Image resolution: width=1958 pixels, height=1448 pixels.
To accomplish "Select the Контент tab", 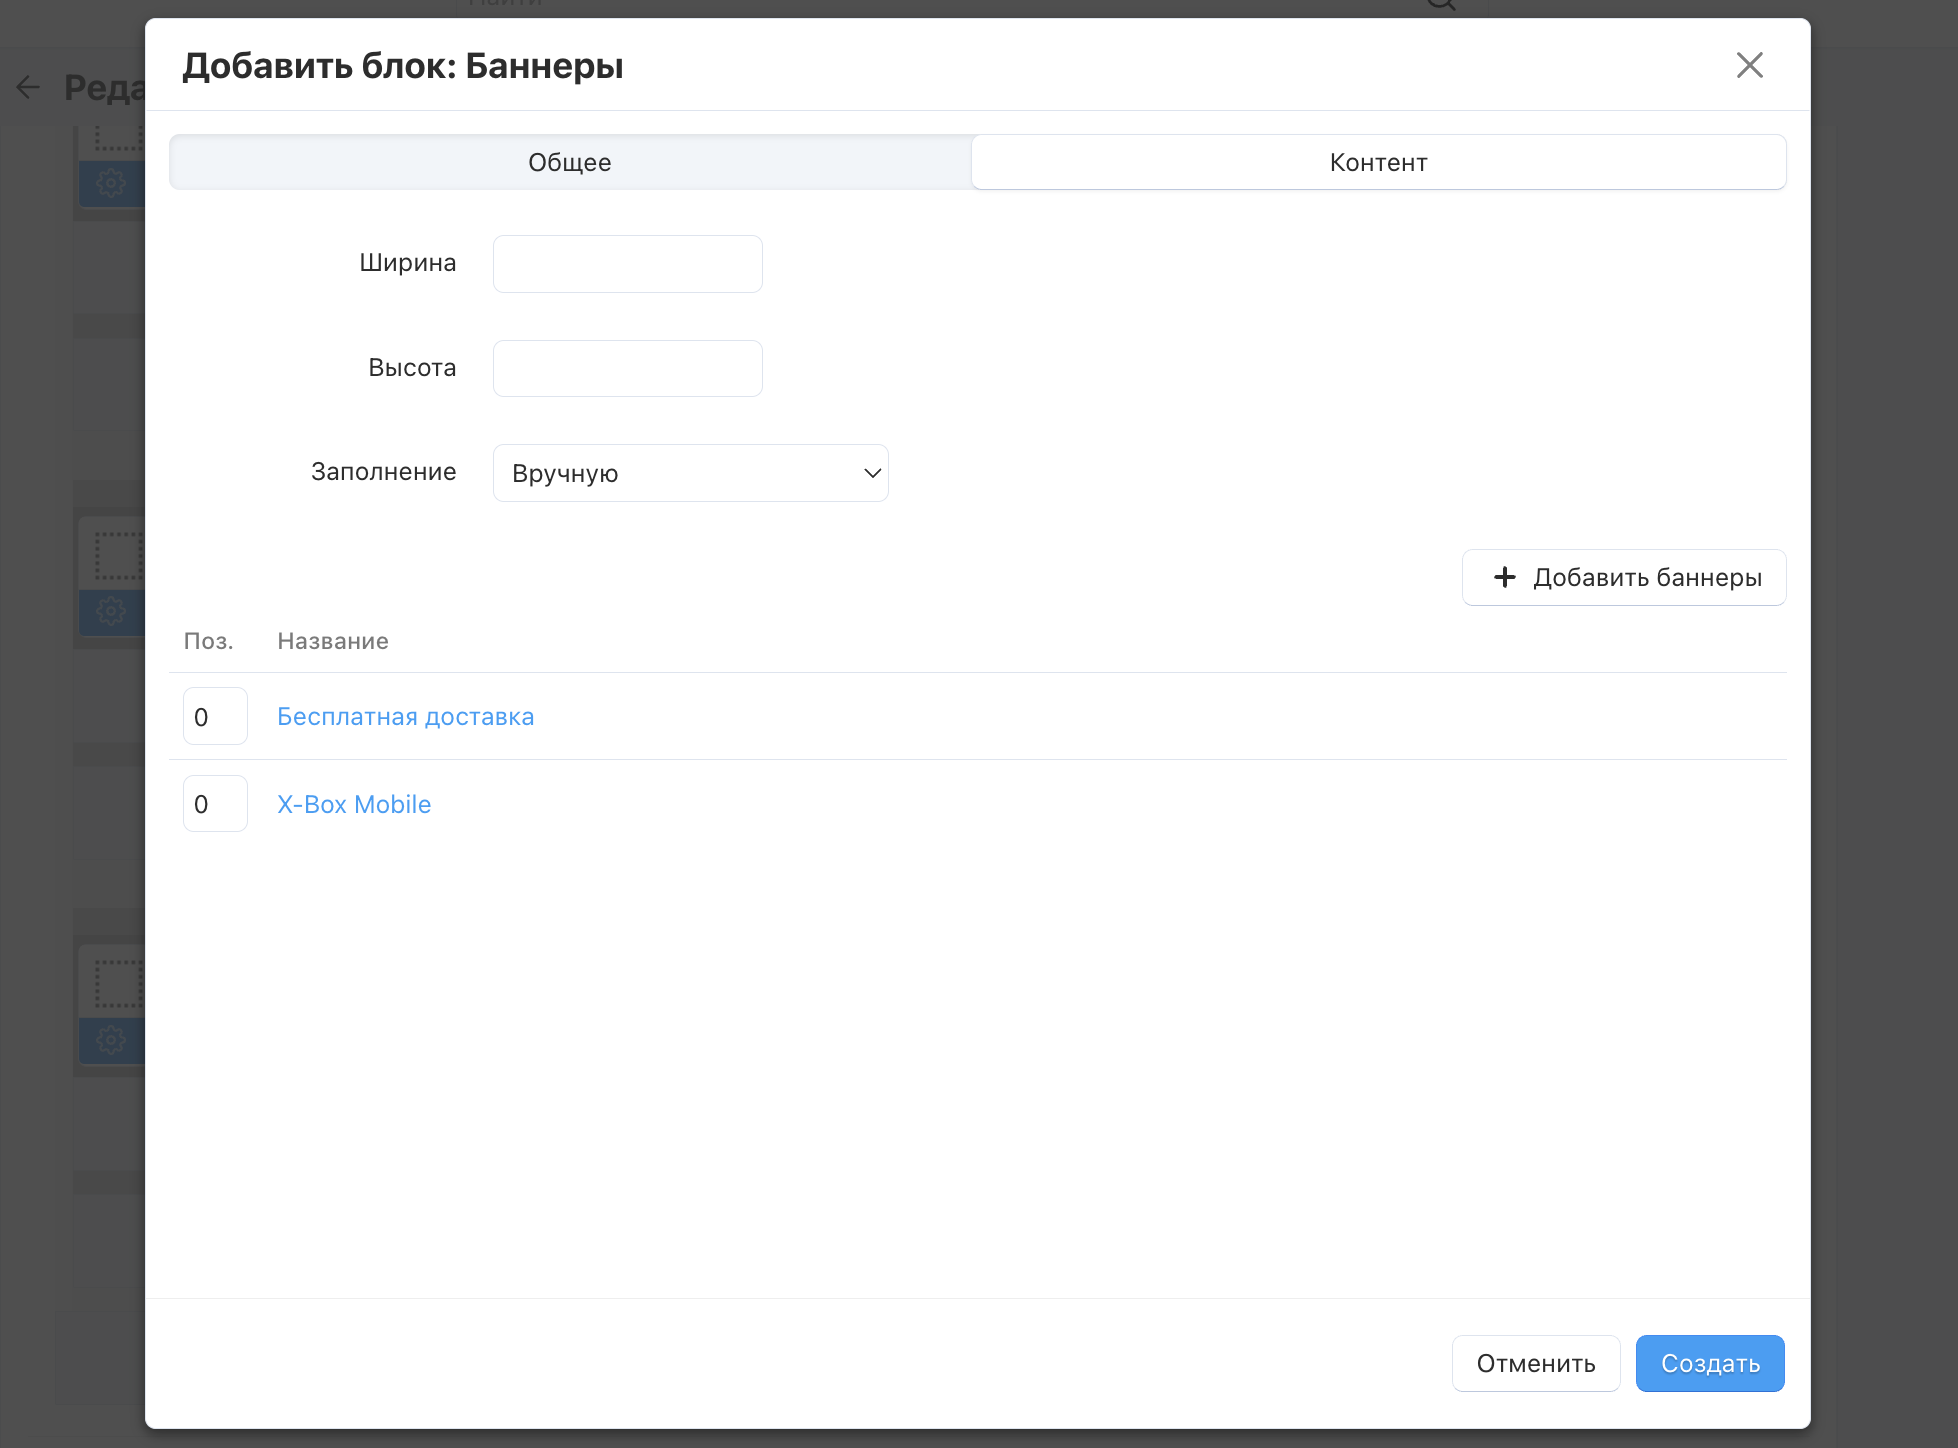I will (1378, 162).
